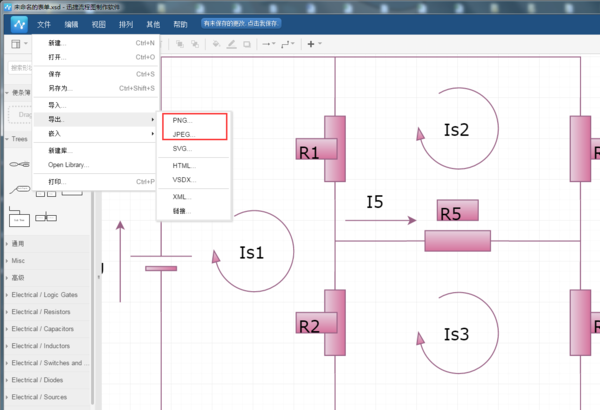
Task: Expand the 嵌入 submenu entry
Action: (x=95, y=134)
